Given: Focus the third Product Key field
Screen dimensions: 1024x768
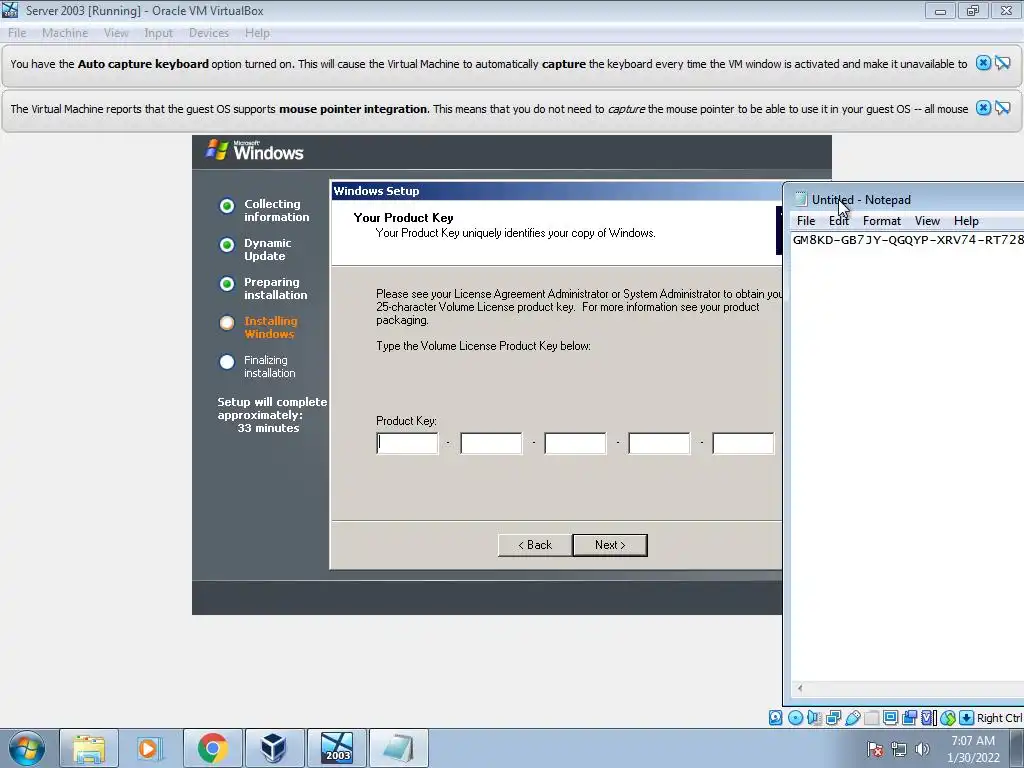Looking at the screenshot, I should pos(575,443).
